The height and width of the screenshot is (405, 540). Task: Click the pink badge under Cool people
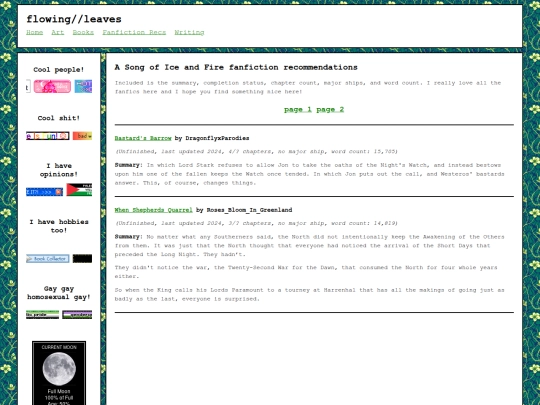point(52,86)
